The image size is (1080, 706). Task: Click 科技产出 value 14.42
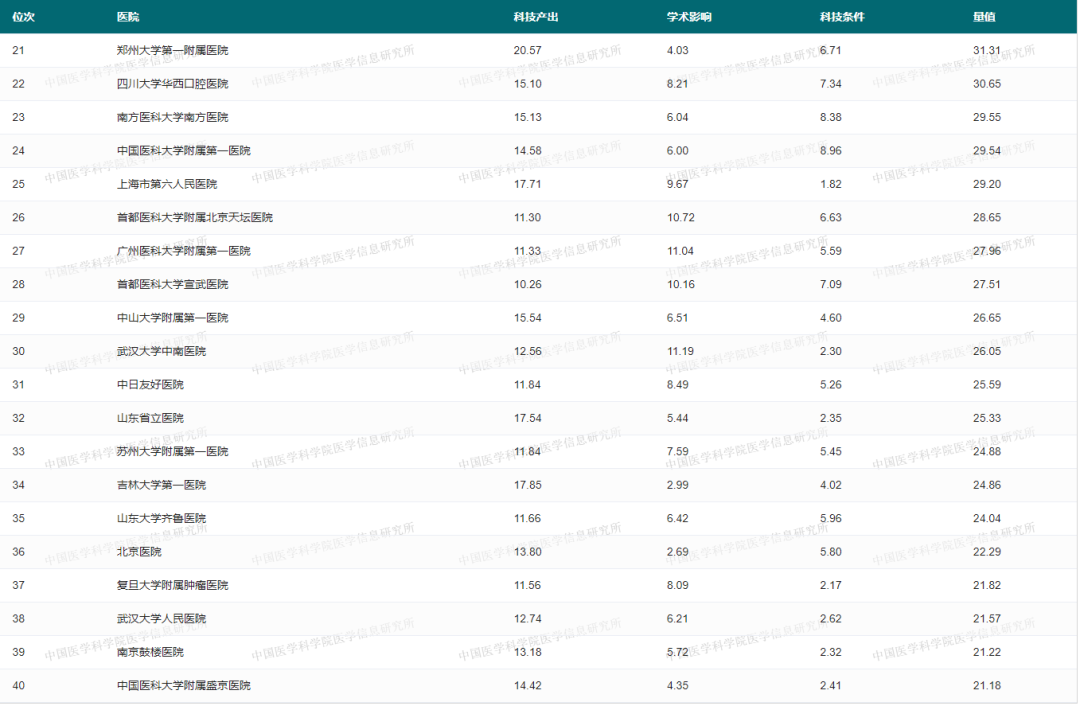pos(528,685)
